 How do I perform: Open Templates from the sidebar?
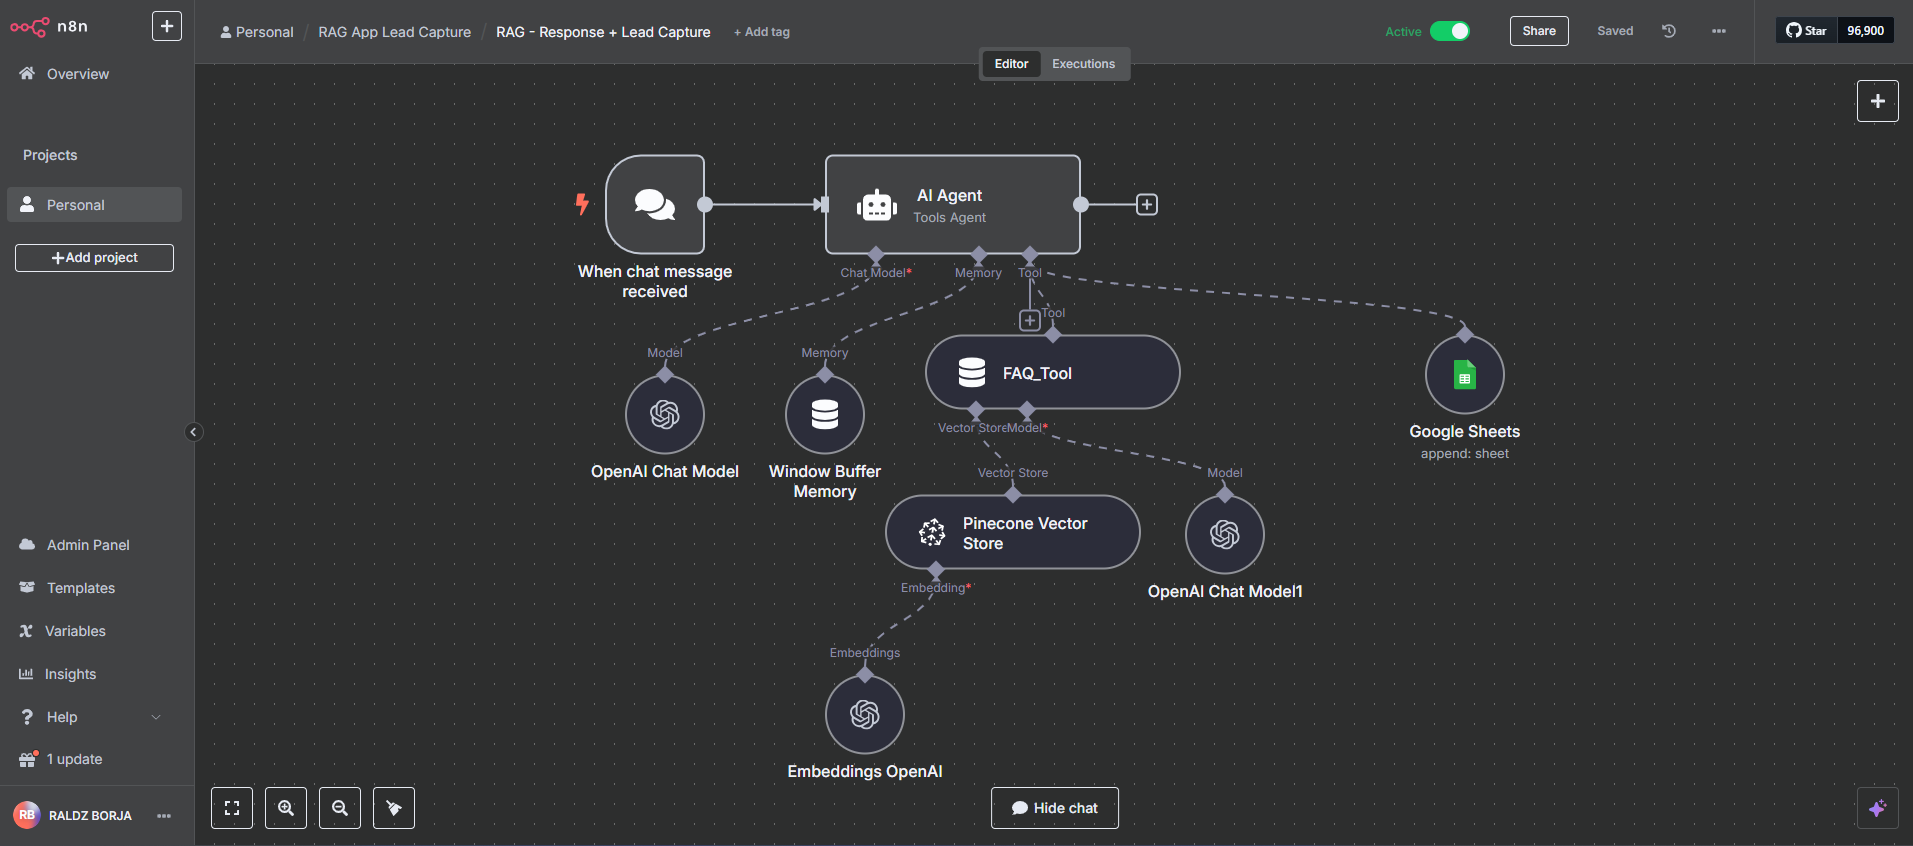(81, 588)
